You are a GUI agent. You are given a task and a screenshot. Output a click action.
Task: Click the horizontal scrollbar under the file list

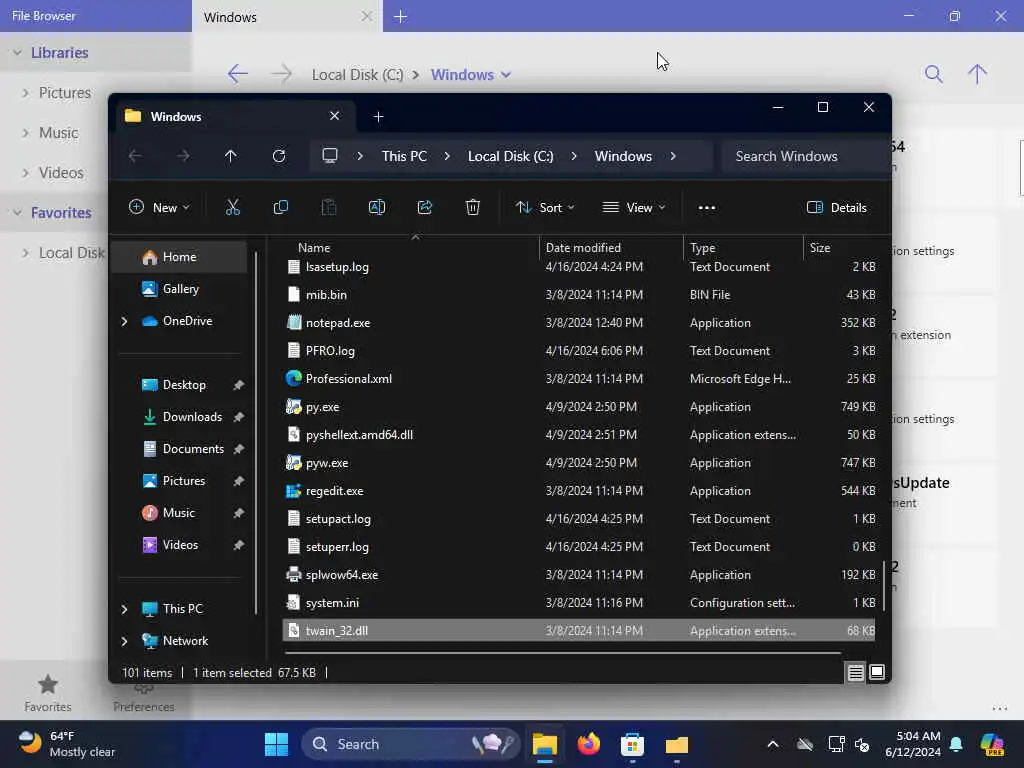pyautogui.click(x=563, y=652)
